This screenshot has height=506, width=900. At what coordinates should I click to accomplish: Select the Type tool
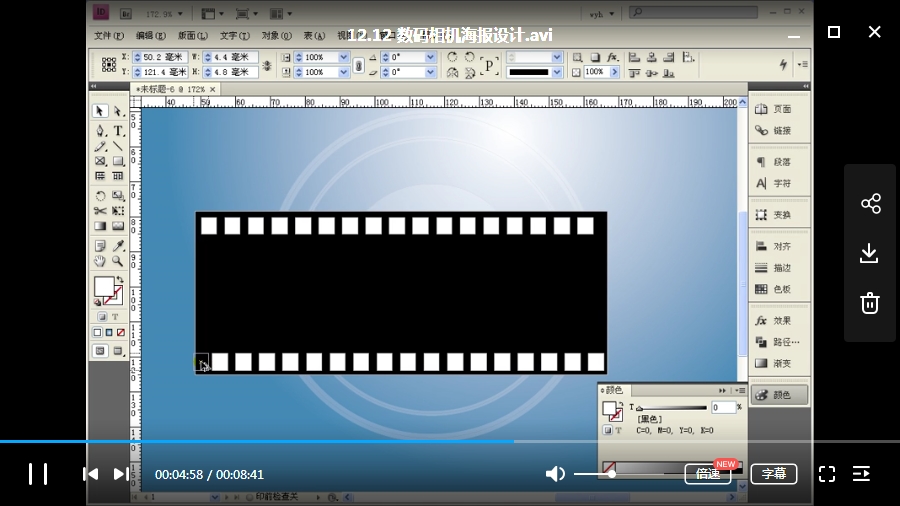click(x=118, y=131)
